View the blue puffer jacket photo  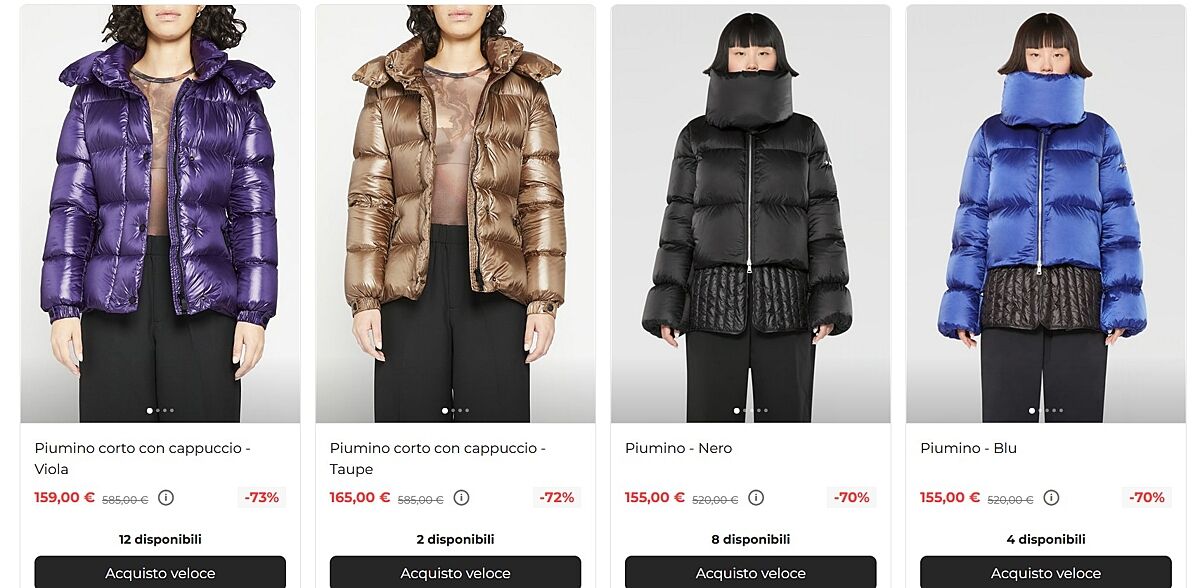point(1046,214)
